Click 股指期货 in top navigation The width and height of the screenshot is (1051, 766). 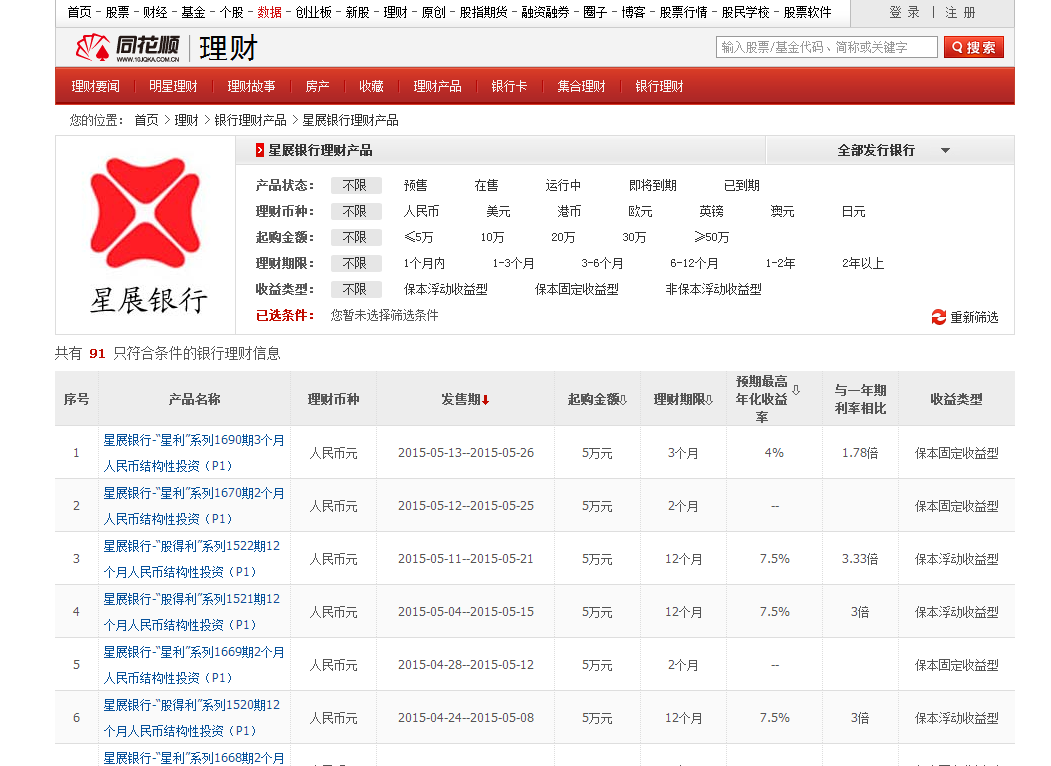tap(483, 12)
